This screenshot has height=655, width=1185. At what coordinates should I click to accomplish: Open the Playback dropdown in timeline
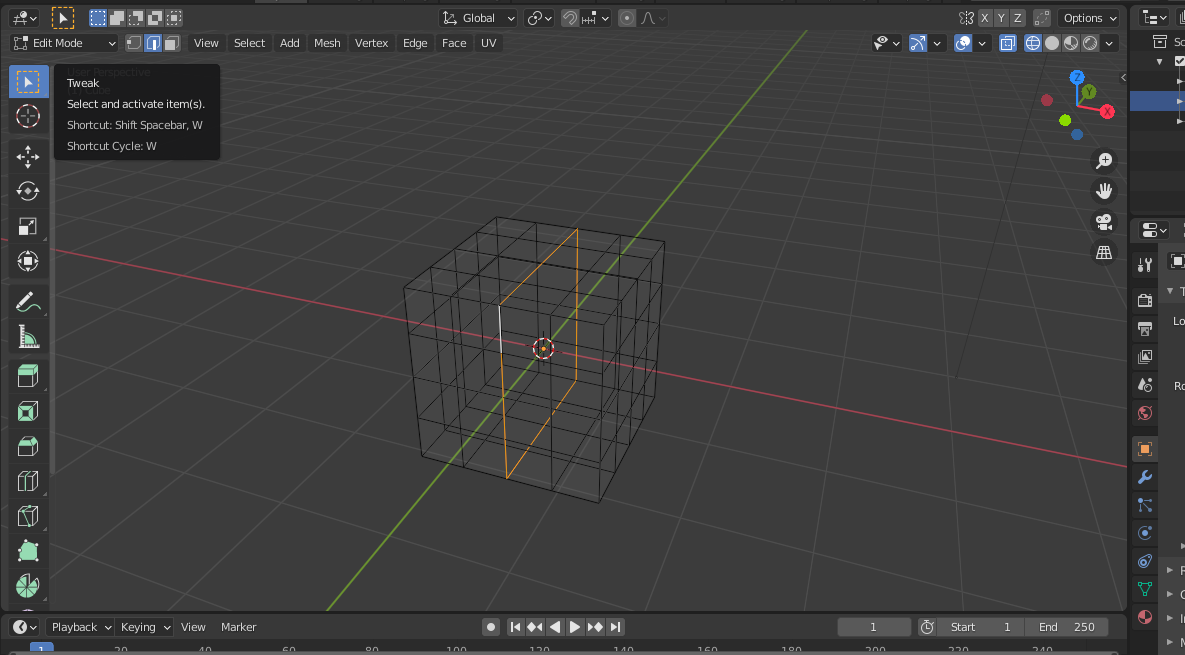81,627
